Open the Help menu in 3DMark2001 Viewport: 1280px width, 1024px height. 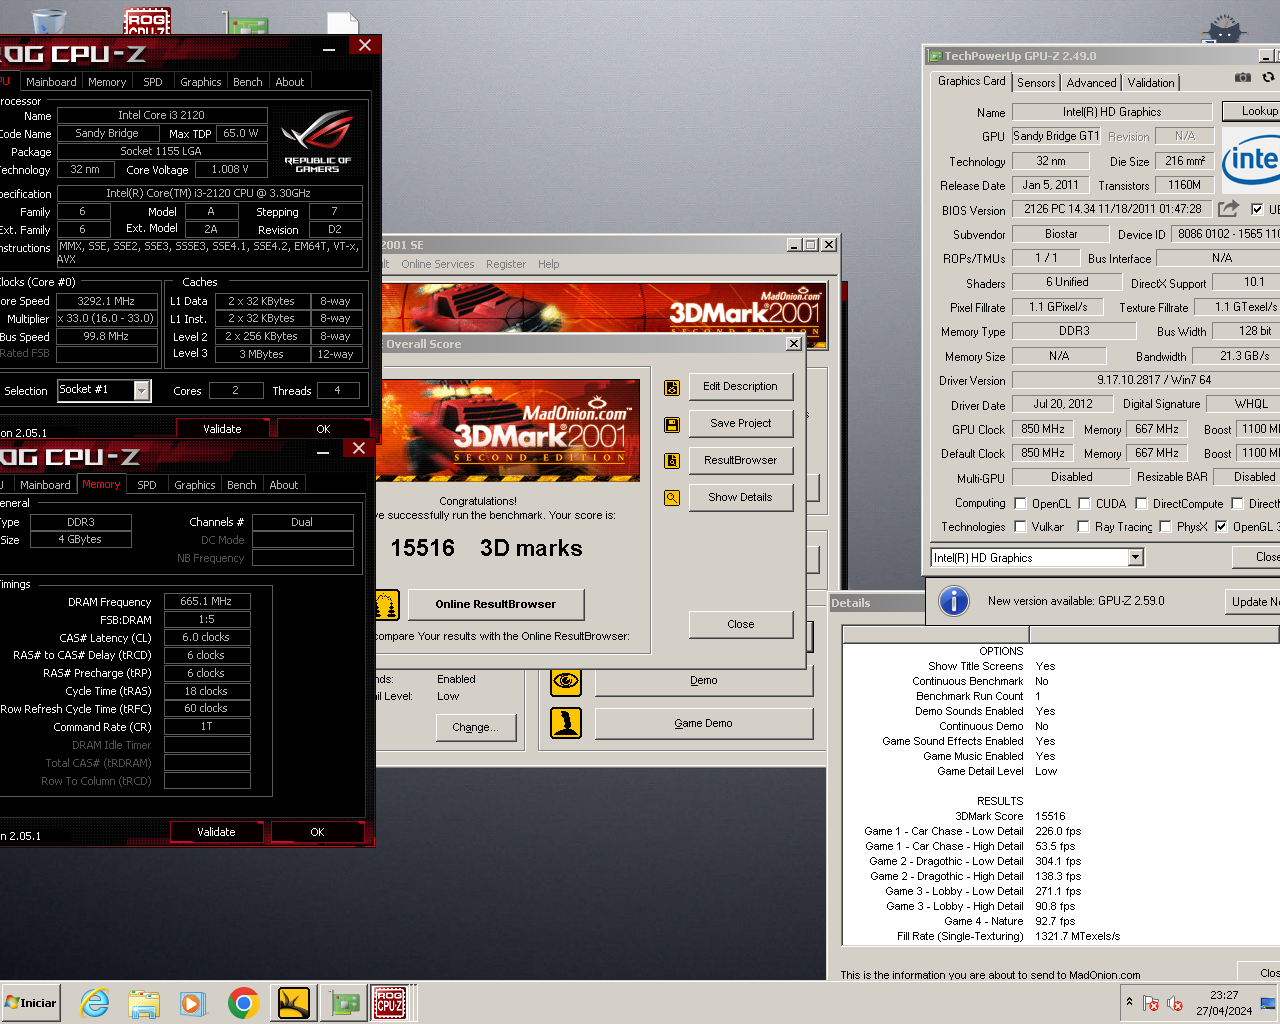point(549,264)
